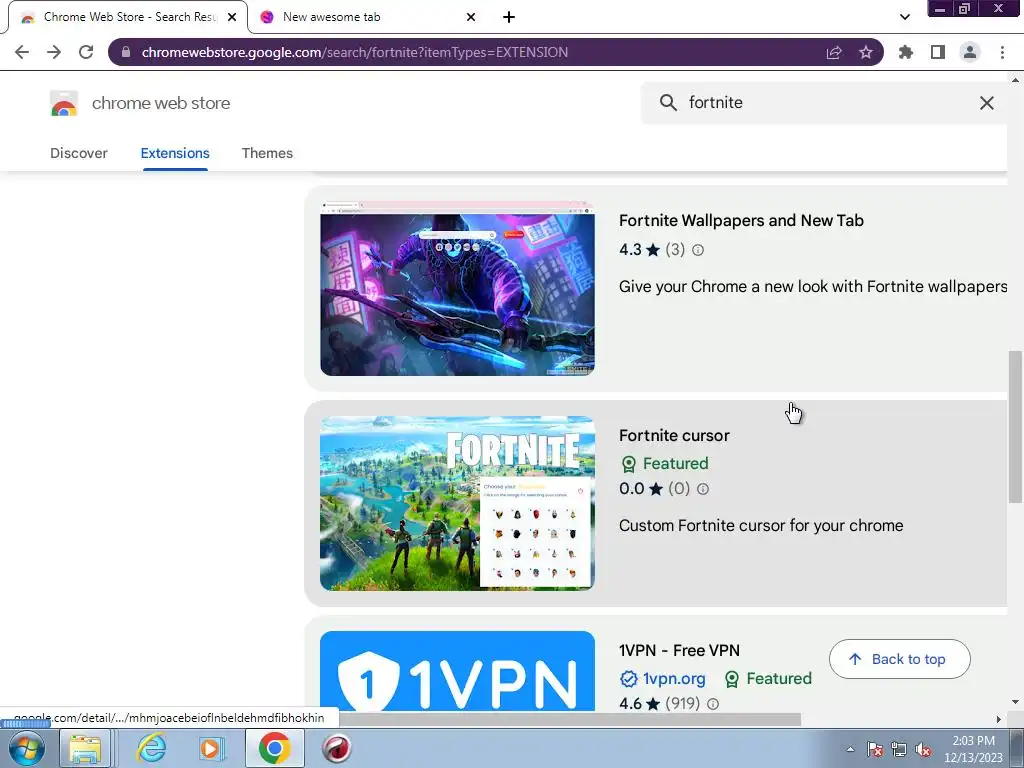The height and width of the screenshot is (768, 1024).
Task: Select the Extensions tab
Action: point(175,153)
